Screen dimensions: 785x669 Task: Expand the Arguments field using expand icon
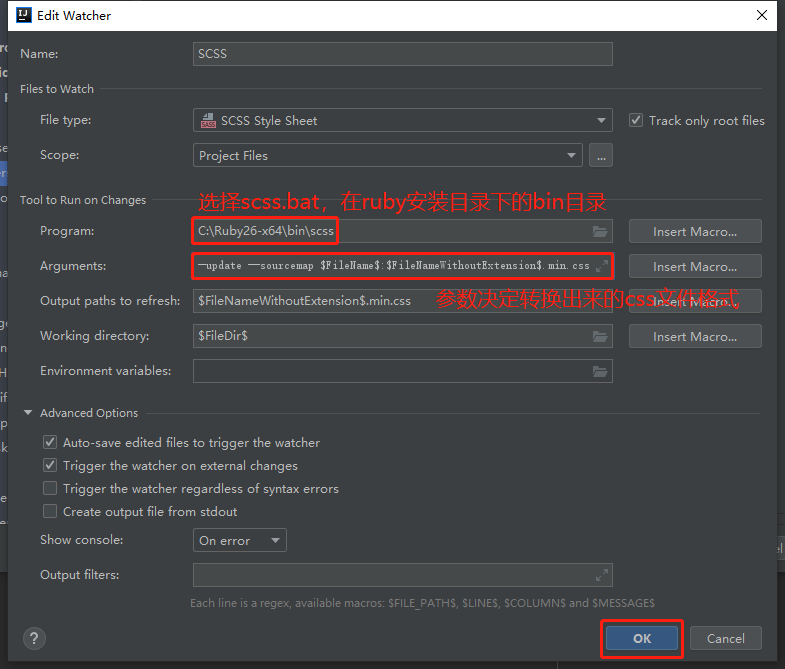pyautogui.click(x=602, y=266)
